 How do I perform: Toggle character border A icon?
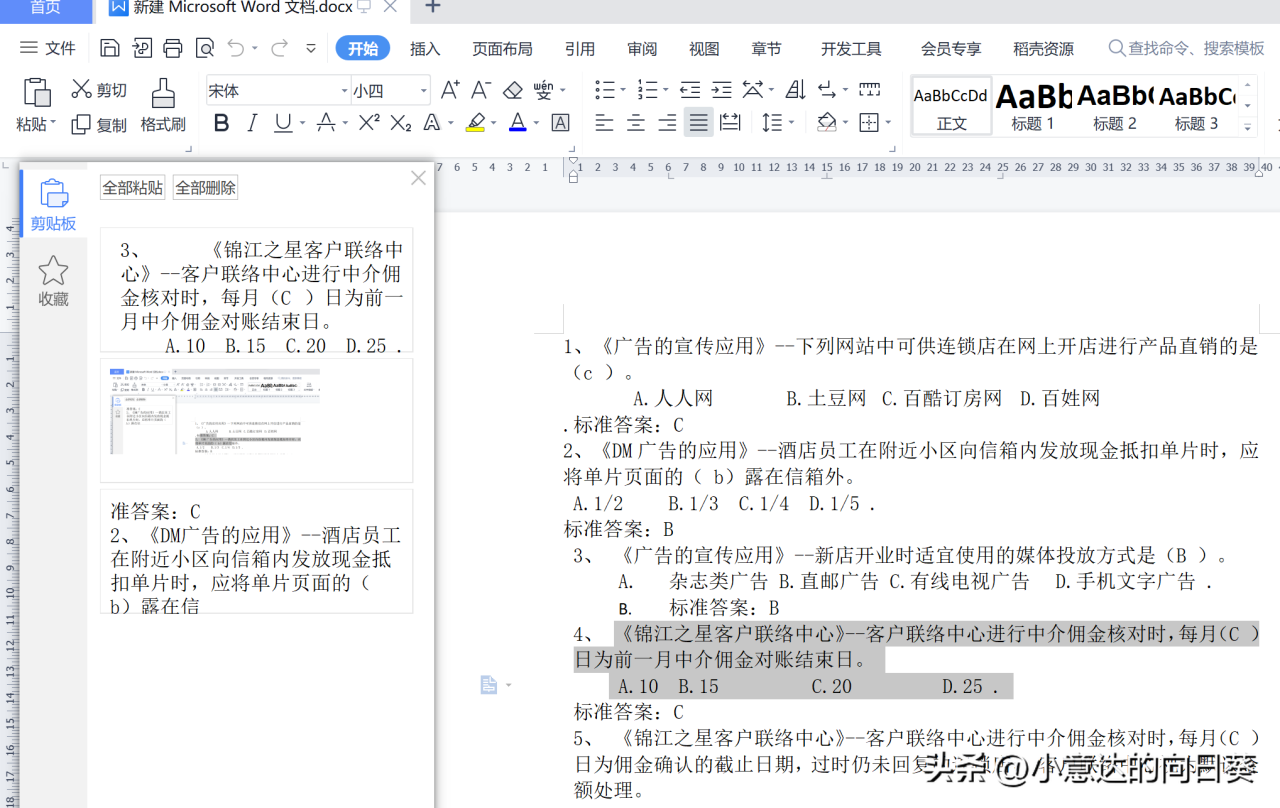pyautogui.click(x=560, y=123)
